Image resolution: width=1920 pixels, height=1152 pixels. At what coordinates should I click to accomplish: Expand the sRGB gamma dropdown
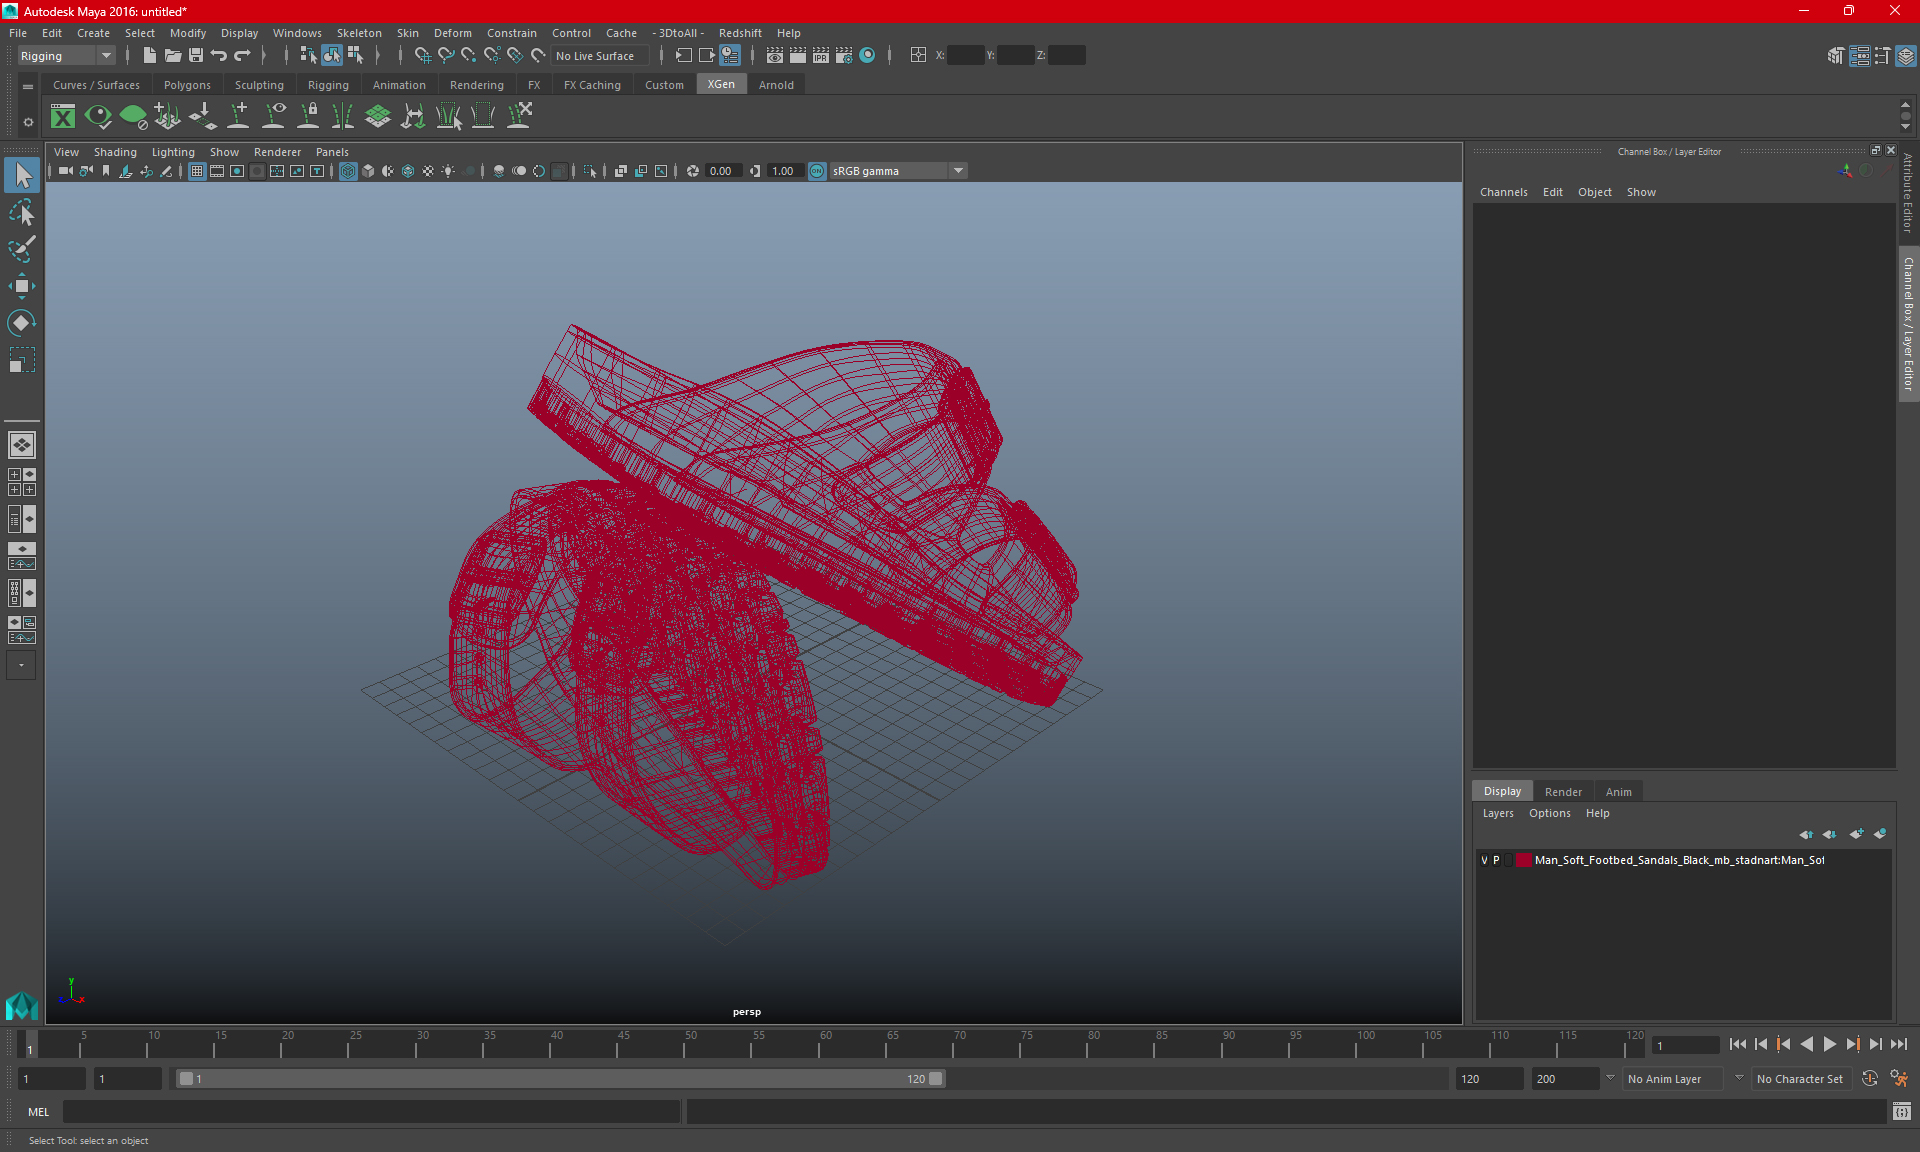958,171
